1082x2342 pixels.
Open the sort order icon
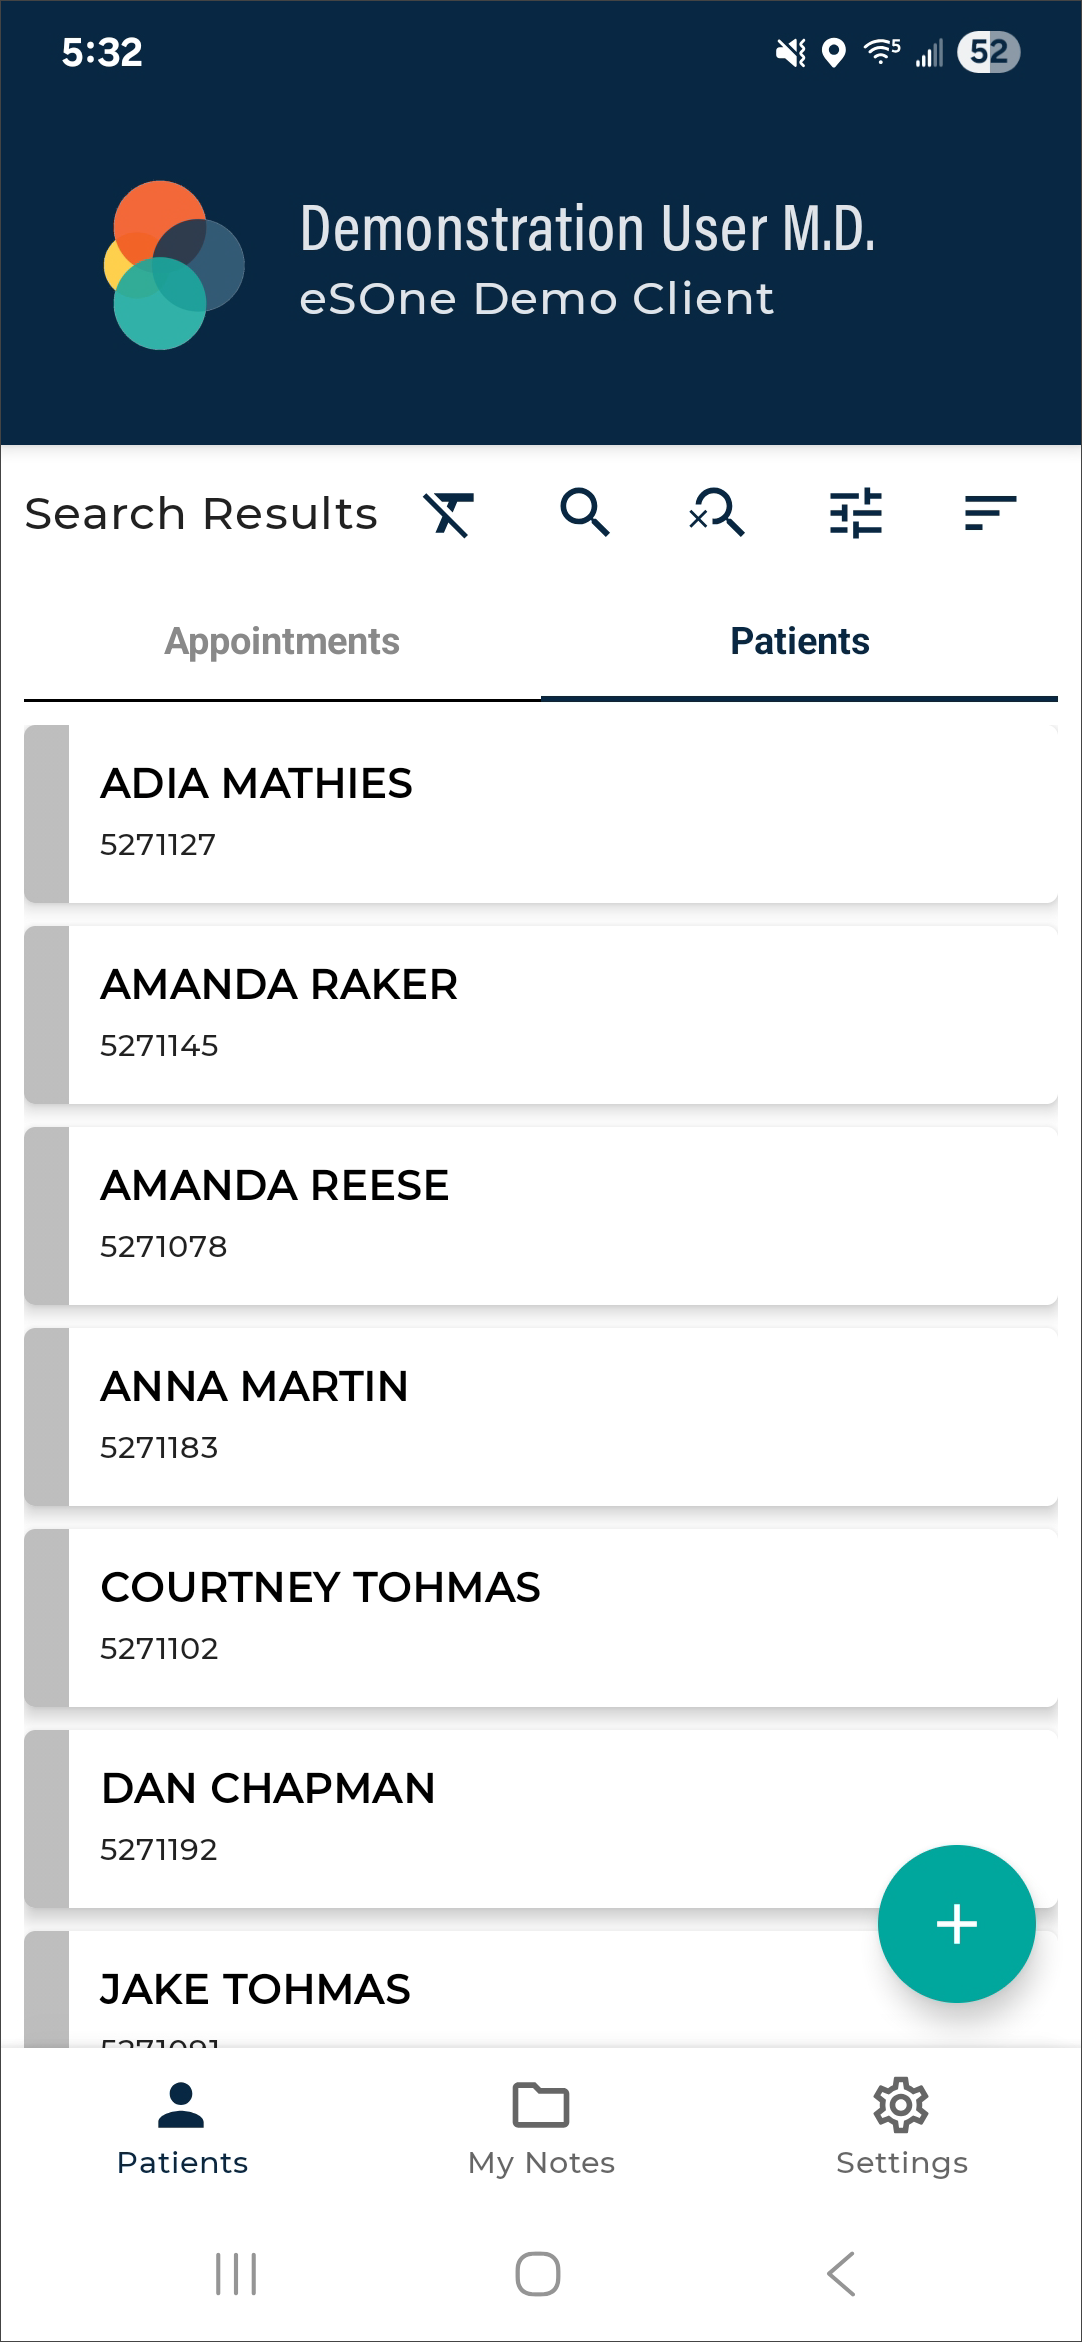990,513
